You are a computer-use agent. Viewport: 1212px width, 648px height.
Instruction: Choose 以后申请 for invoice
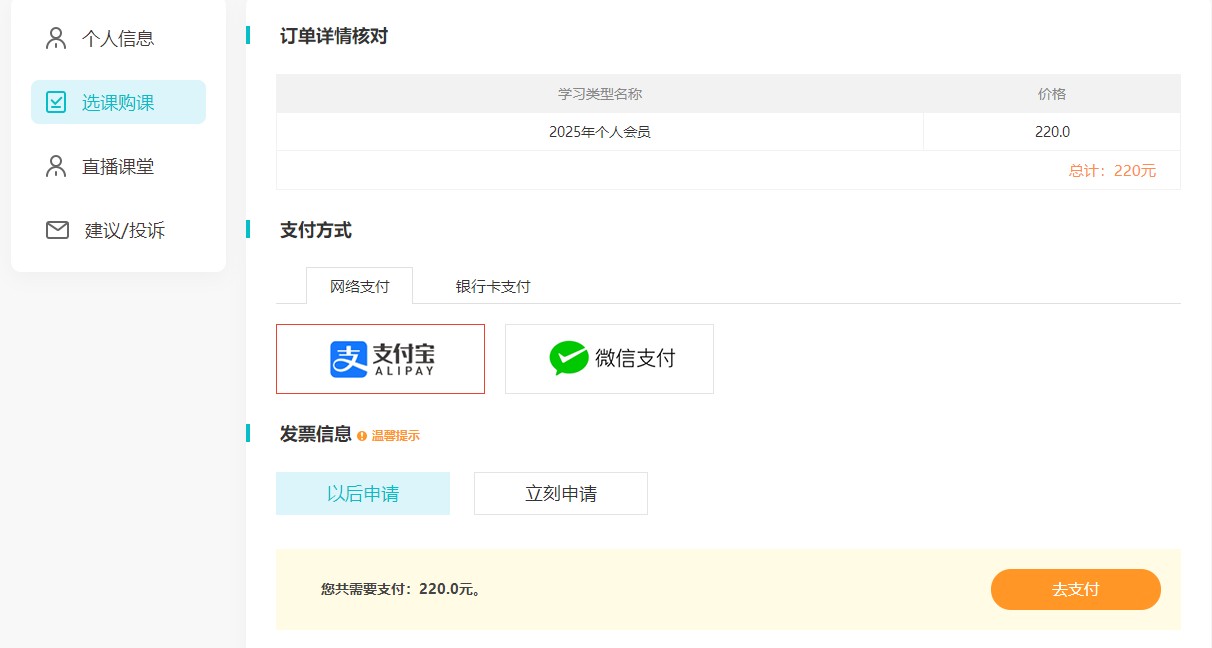pyautogui.click(x=362, y=493)
